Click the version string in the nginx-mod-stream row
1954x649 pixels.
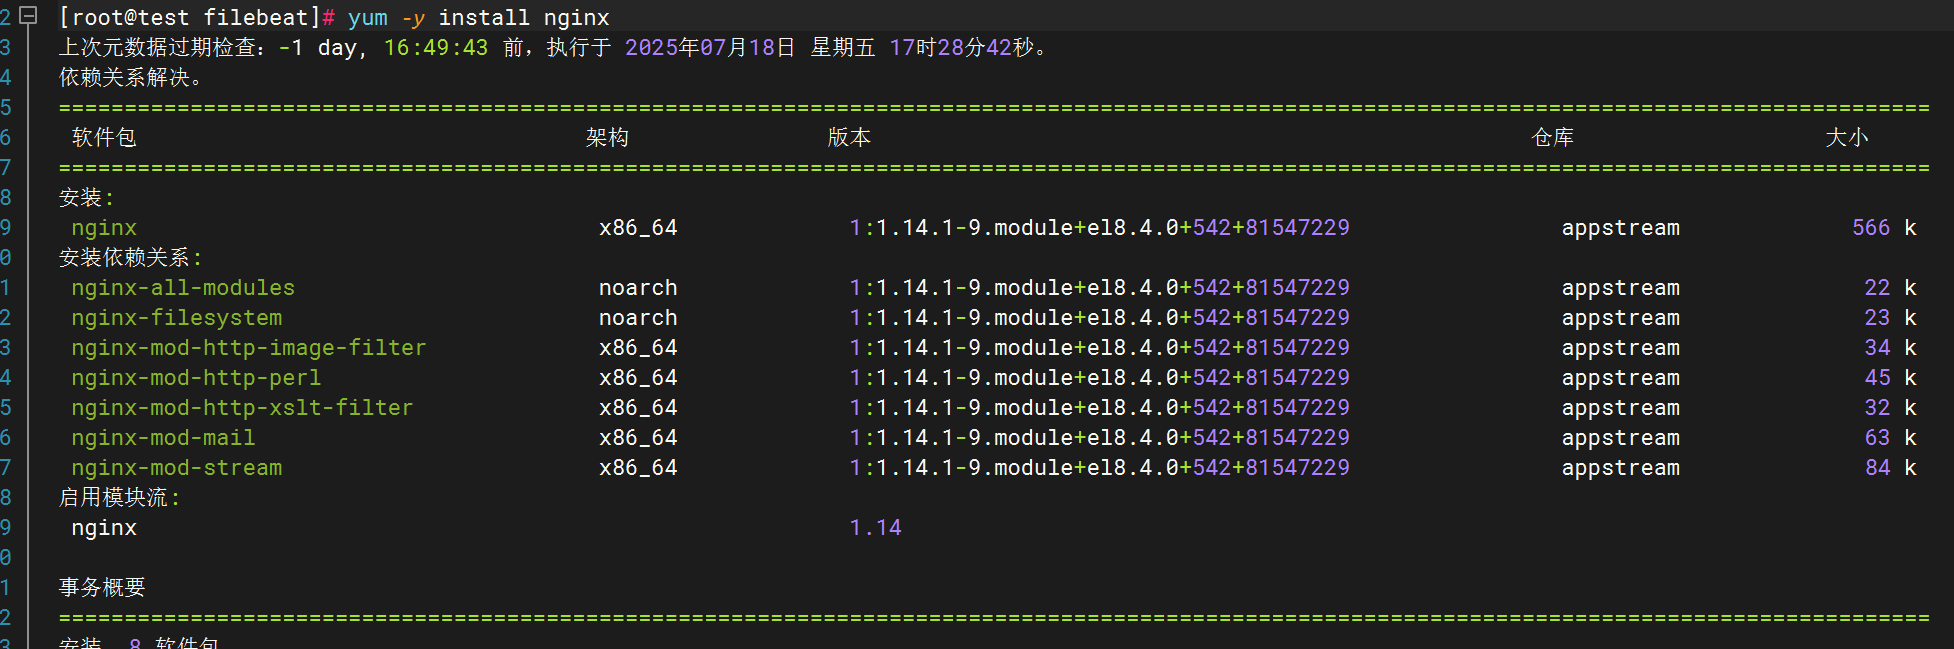point(1100,468)
